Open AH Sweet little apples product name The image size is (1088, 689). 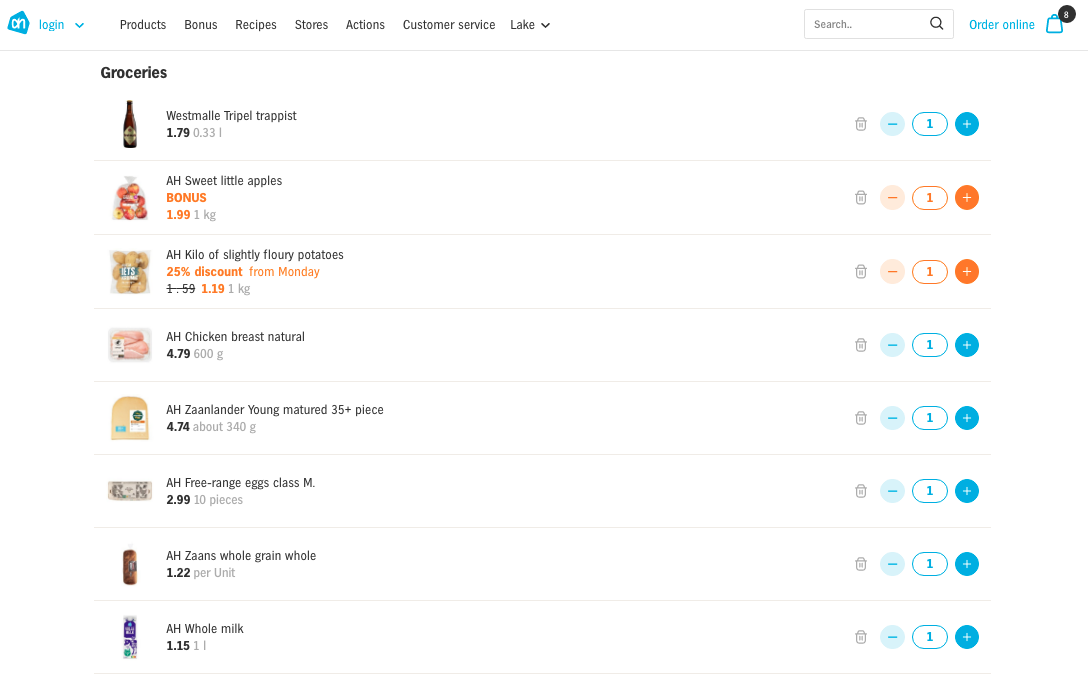[x=224, y=181]
